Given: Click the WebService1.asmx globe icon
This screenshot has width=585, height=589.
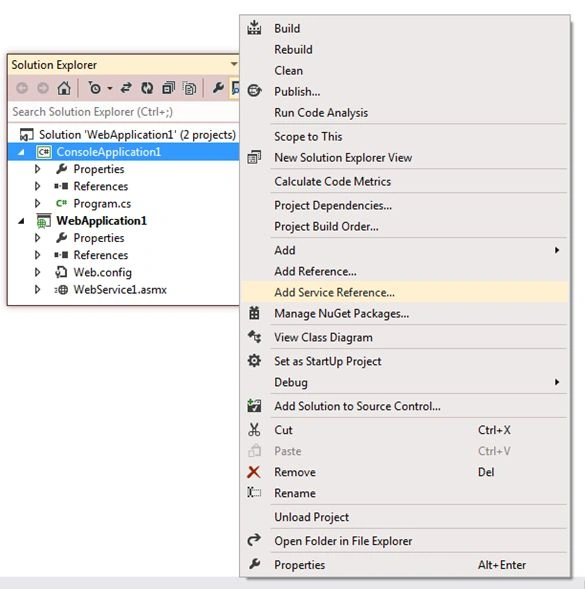Looking at the screenshot, I should click(61, 290).
